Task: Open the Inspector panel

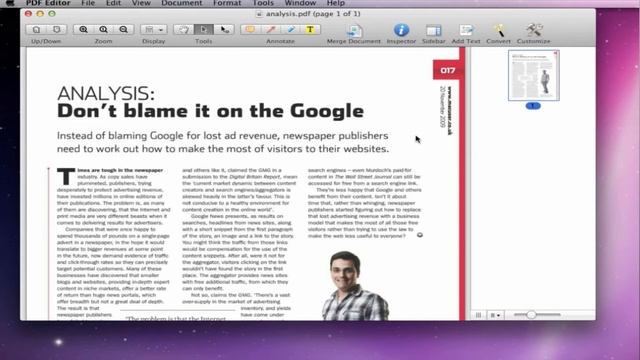Action: point(401,30)
